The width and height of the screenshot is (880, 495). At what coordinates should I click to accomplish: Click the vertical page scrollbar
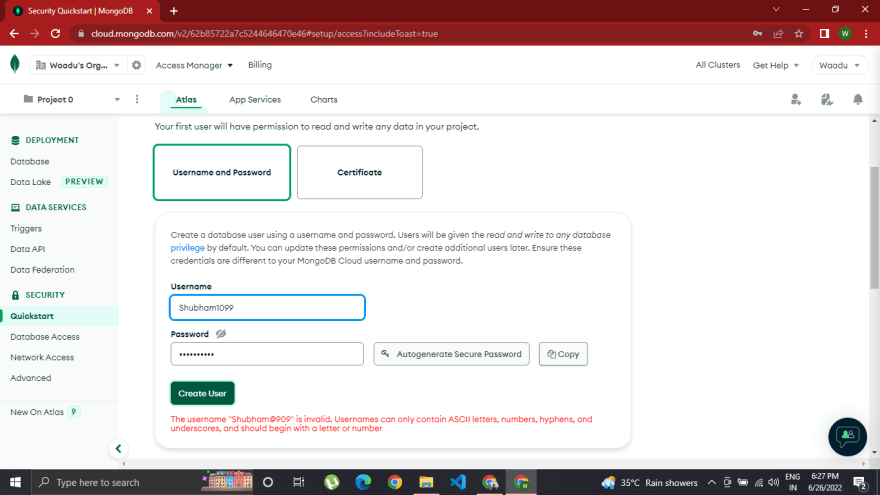tap(874, 228)
